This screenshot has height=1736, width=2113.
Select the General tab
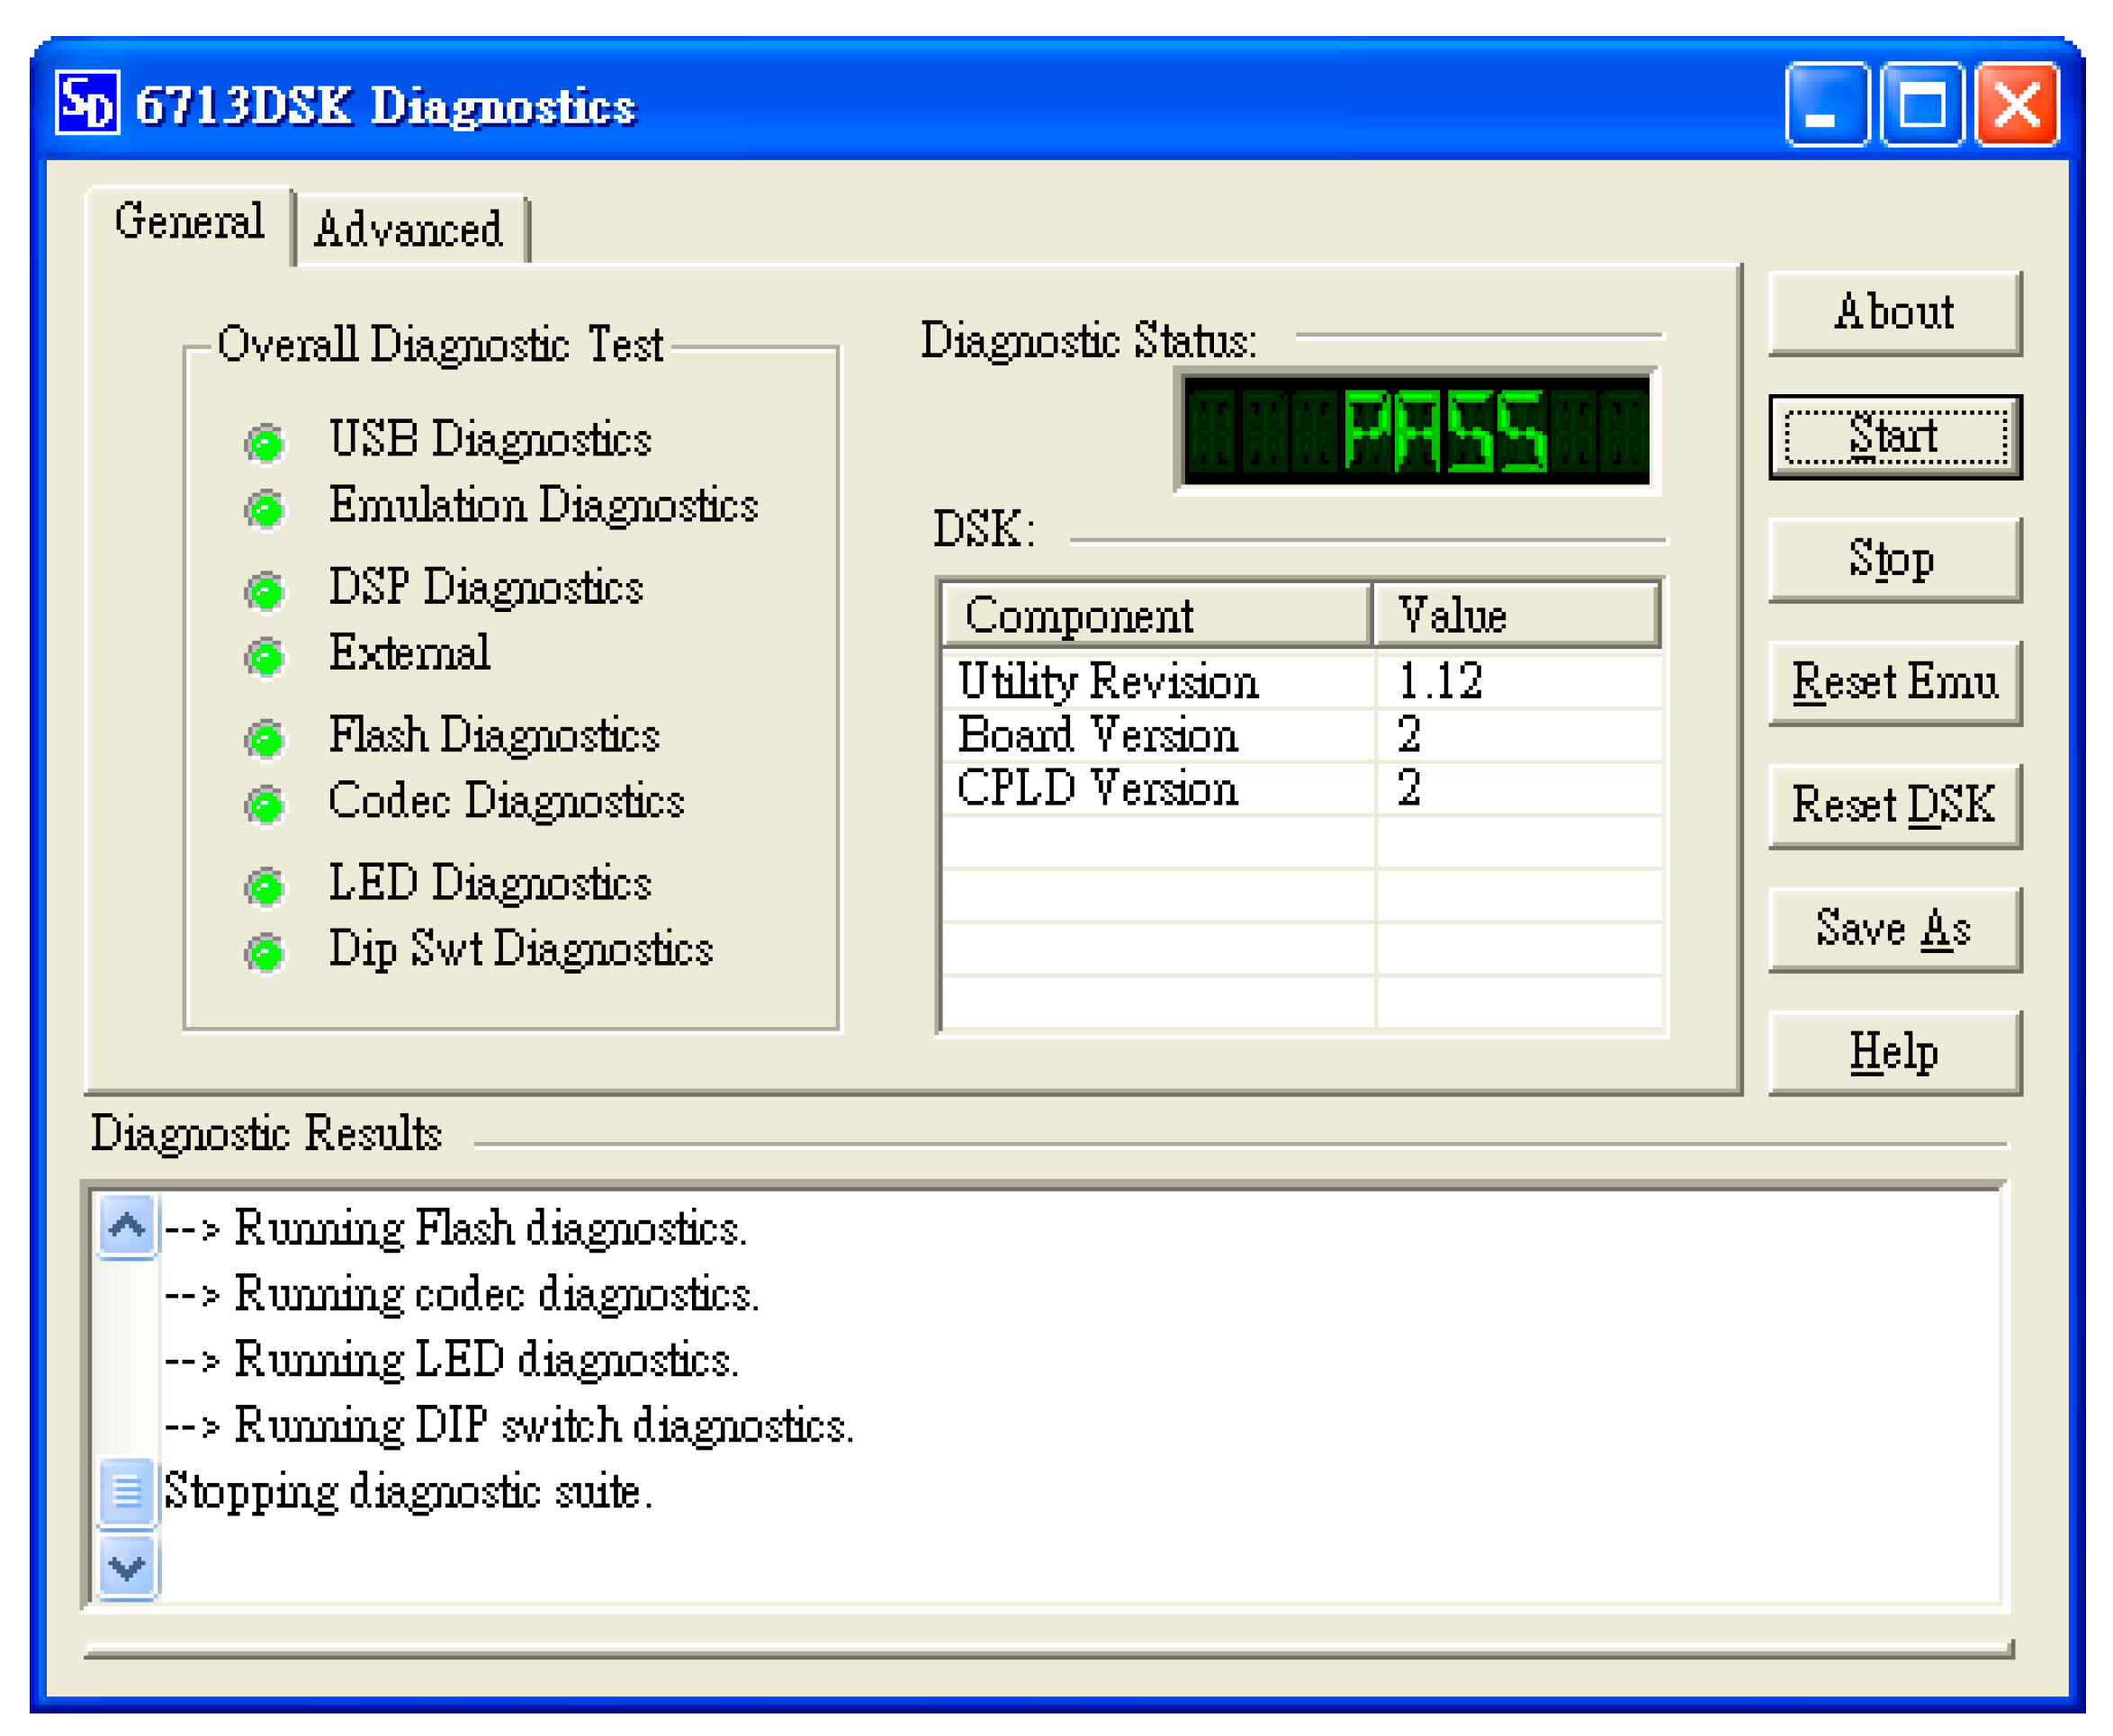[188, 222]
